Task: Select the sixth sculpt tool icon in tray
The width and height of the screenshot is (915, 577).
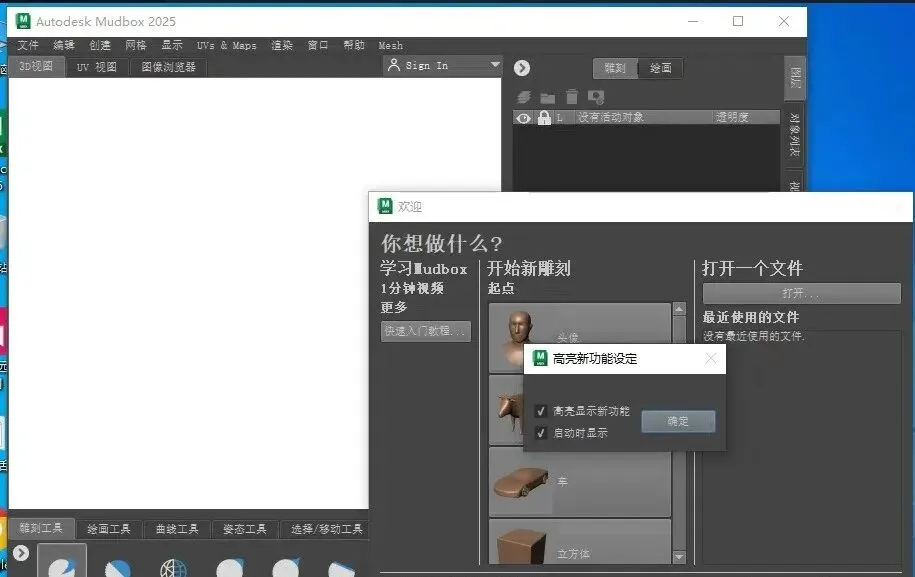Action: pos(341,568)
